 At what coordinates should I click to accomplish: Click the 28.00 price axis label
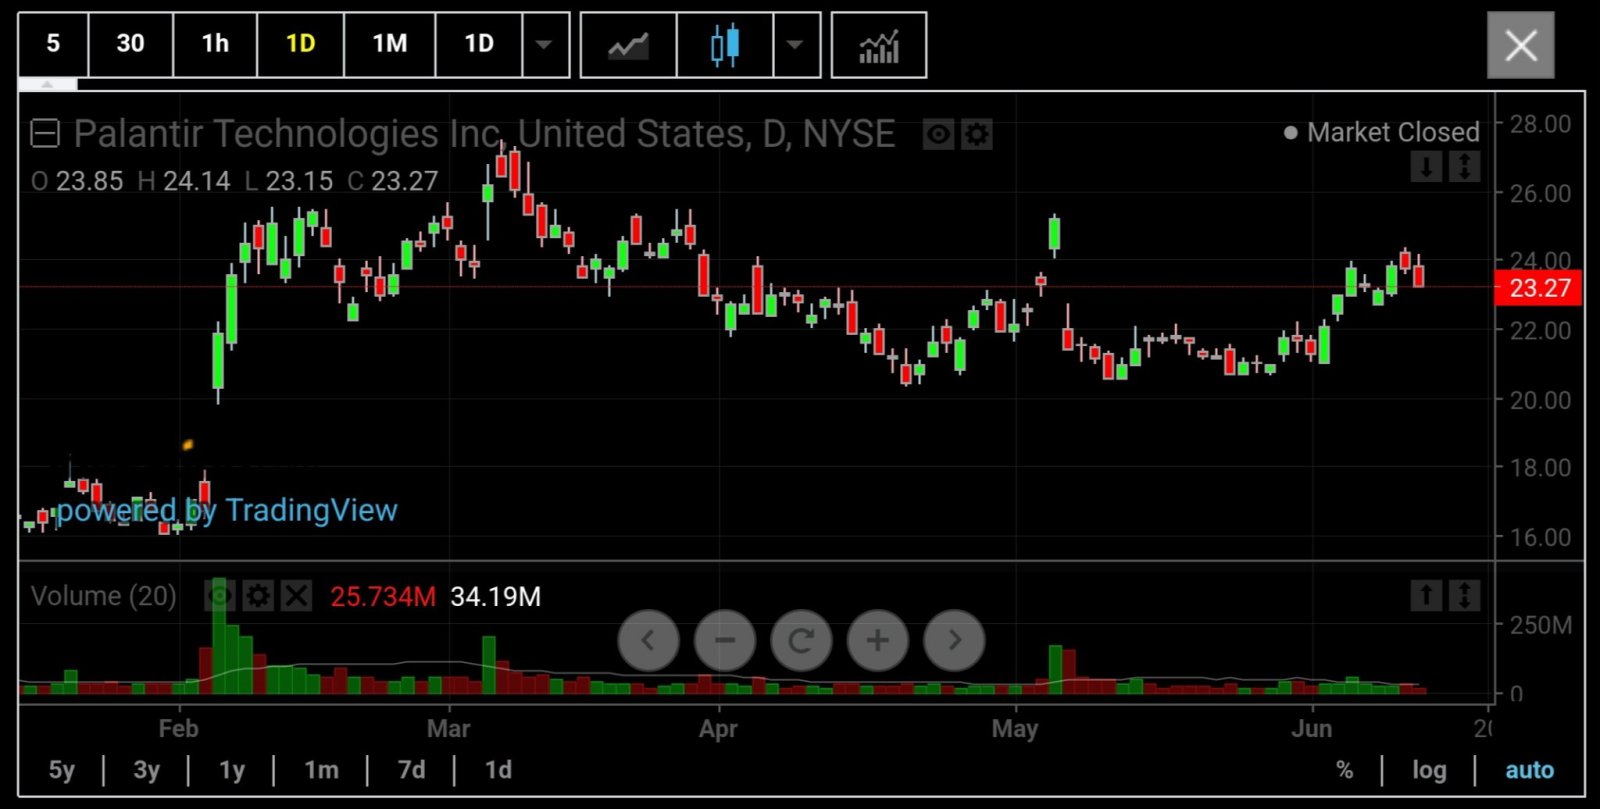click(1540, 124)
